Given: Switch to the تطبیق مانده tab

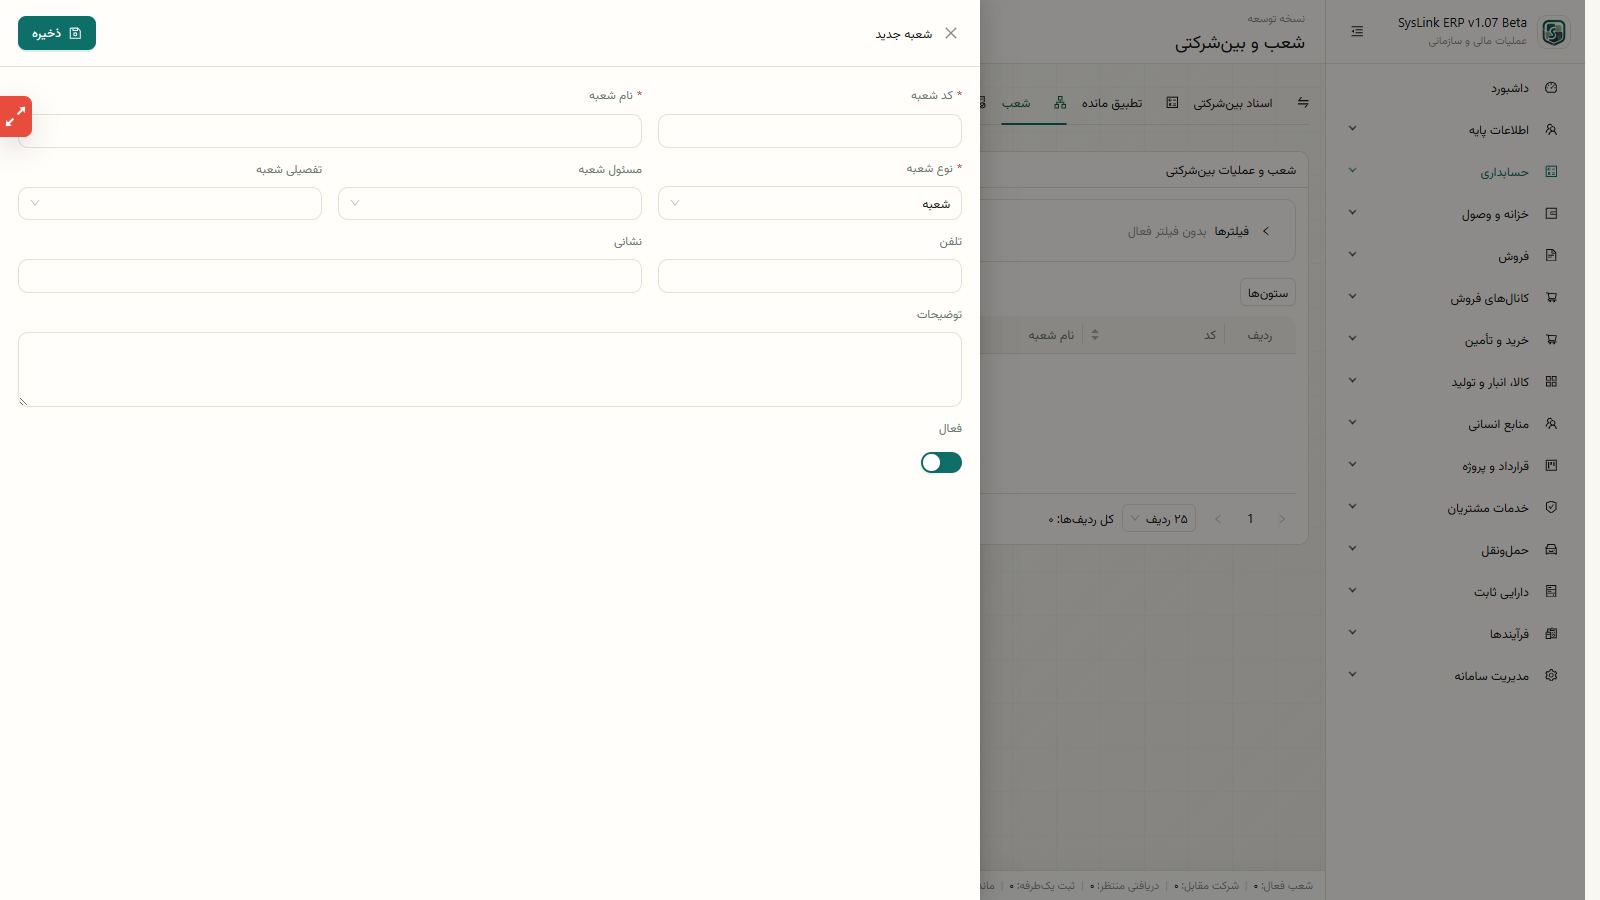Looking at the screenshot, I should (x=1112, y=103).
